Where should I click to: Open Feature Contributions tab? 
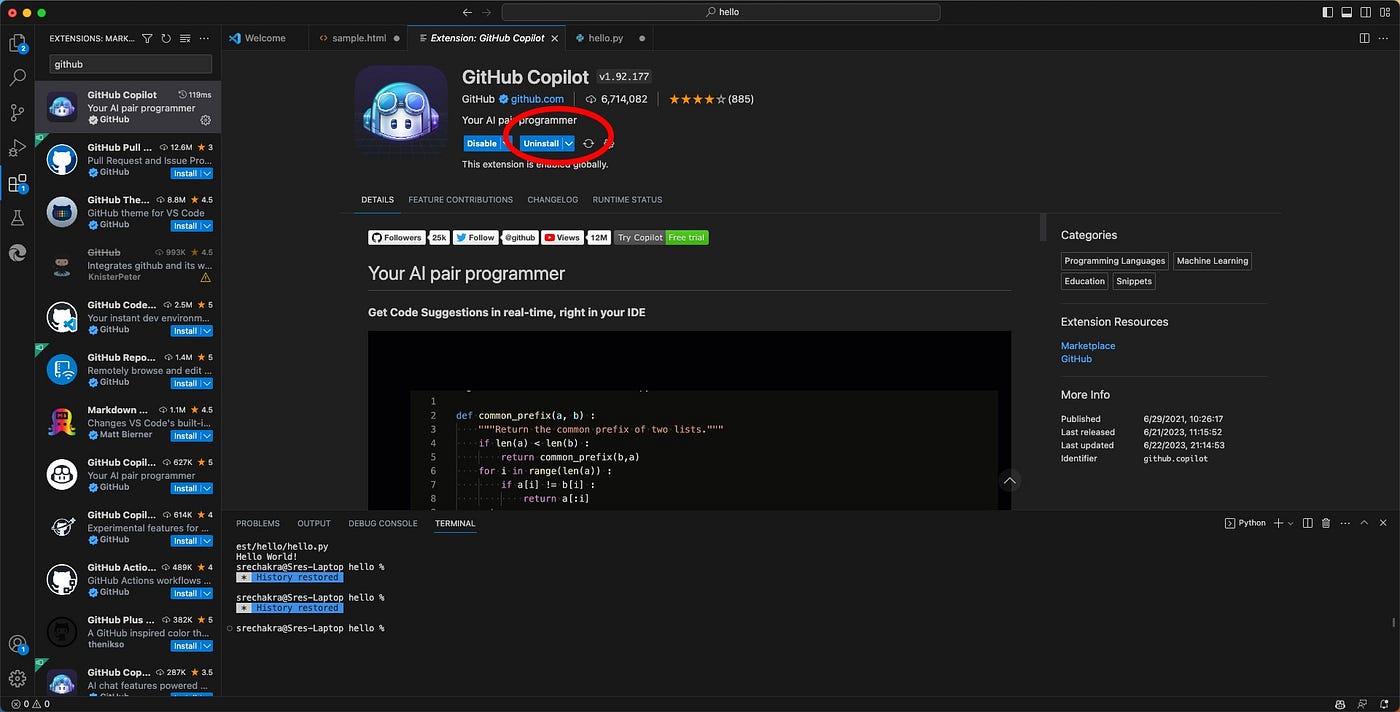[x=460, y=200]
